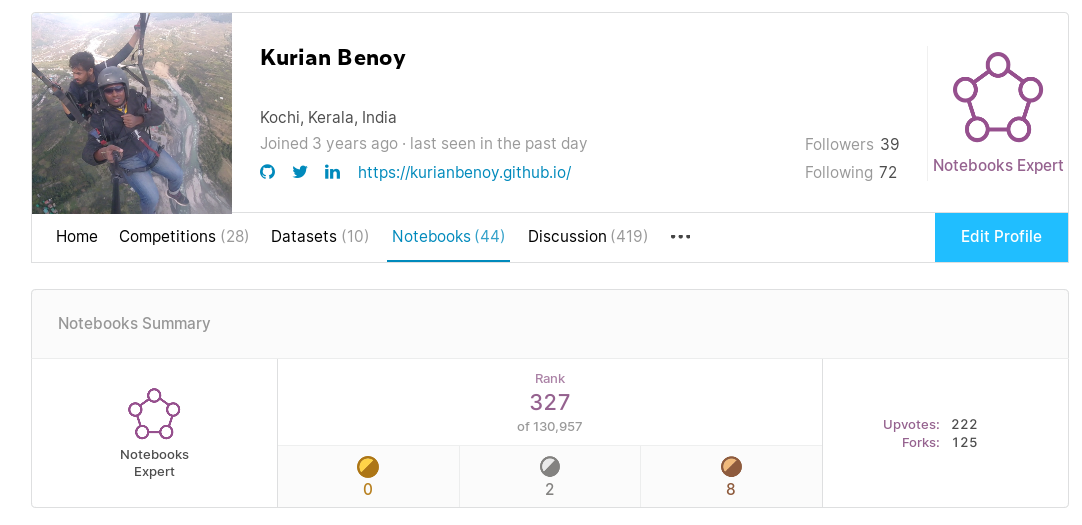Click the Notebooks Expert tier badge in header
The image size is (1082, 525).
(x=997, y=99)
